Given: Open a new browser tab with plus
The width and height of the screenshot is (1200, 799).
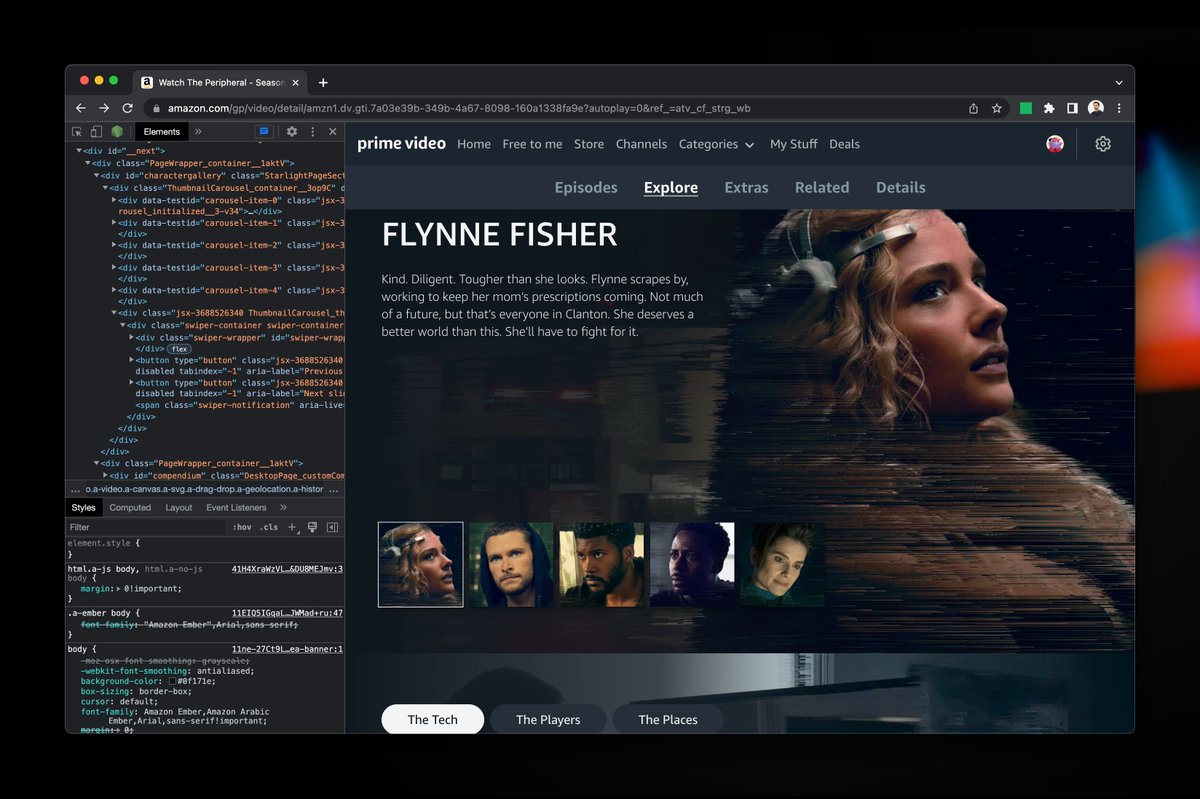Looking at the screenshot, I should pyautogui.click(x=323, y=83).
